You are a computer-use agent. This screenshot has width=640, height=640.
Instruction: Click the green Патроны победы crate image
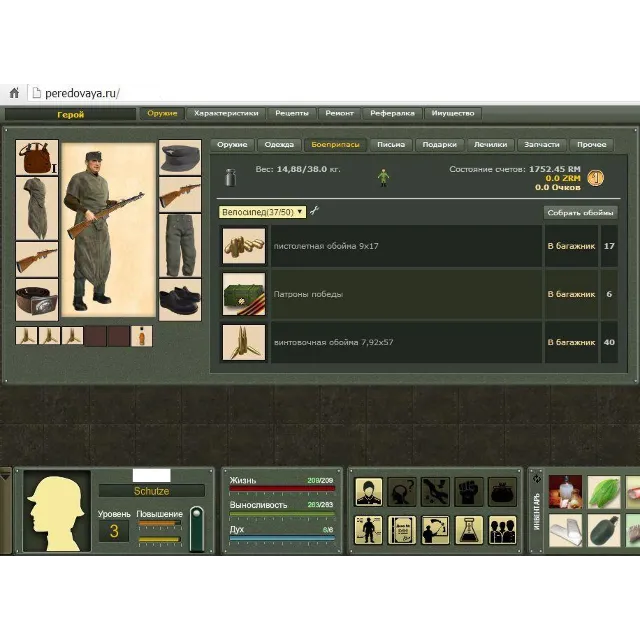click(244, 294)
